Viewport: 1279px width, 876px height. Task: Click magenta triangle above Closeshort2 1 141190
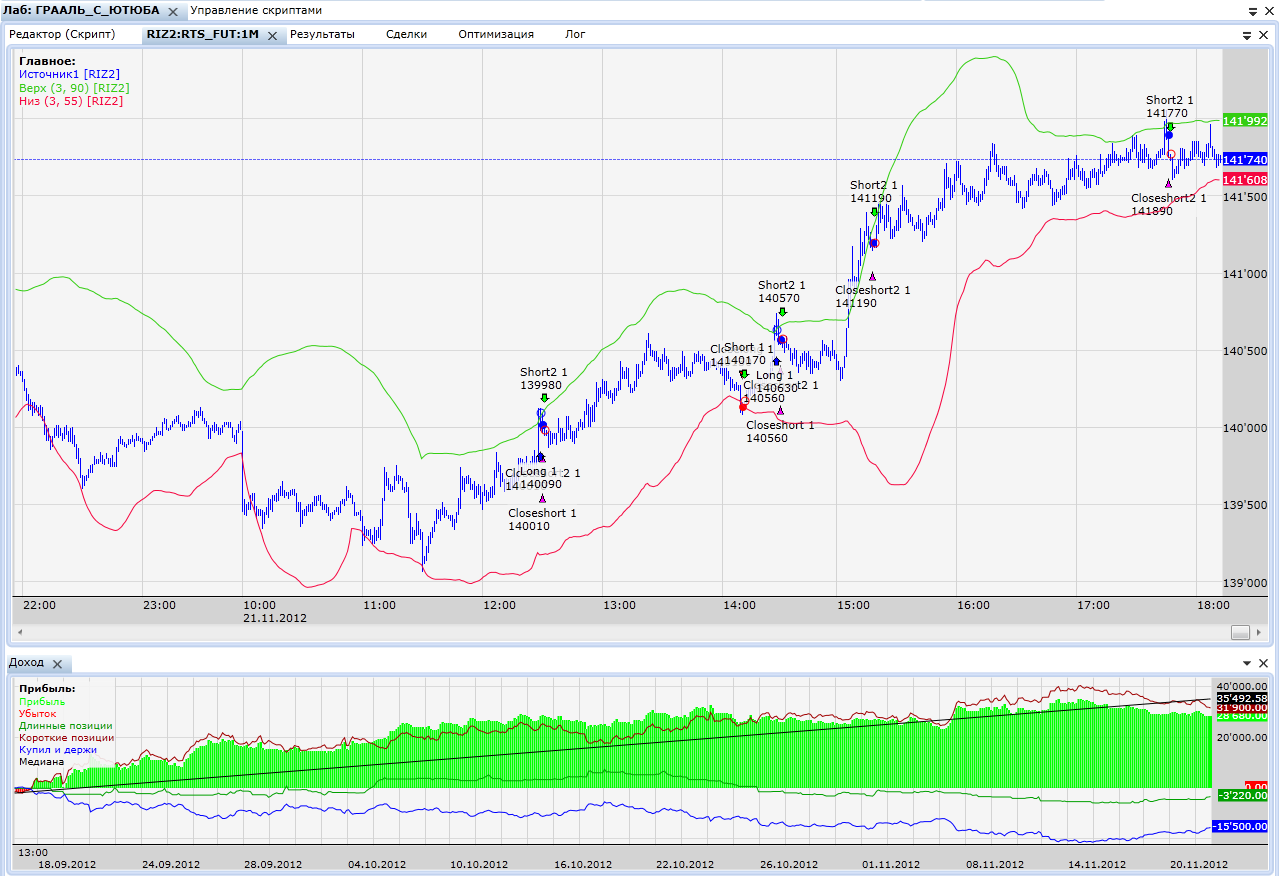tap(872, 276)
